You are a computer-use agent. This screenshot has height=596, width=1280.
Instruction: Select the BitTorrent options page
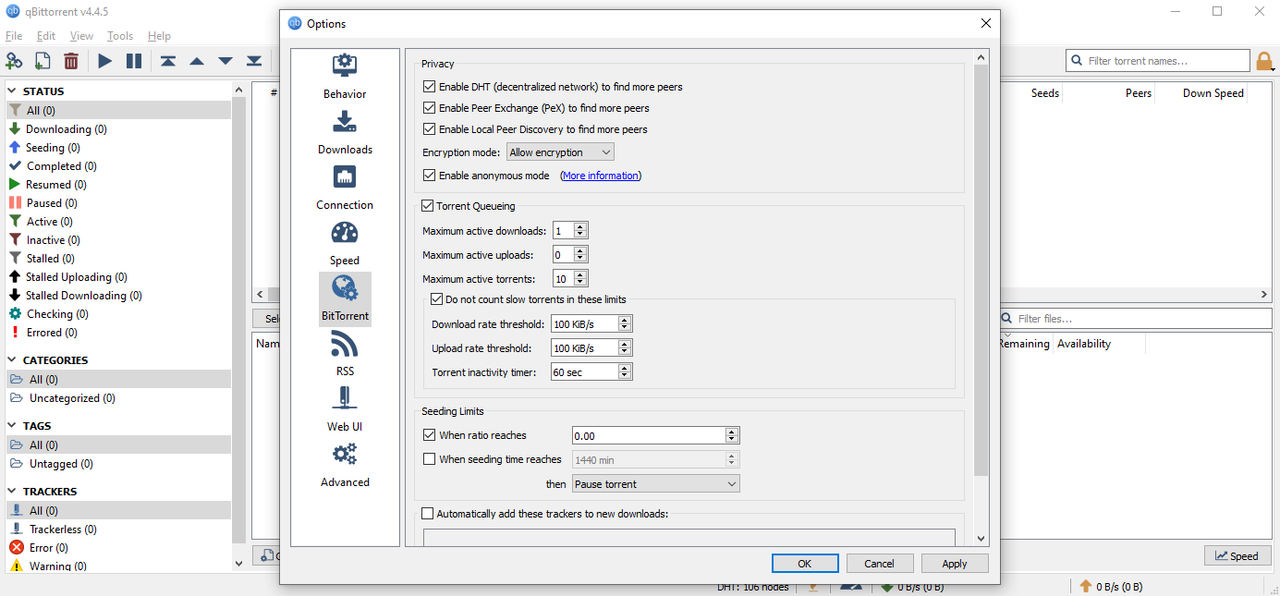pos(345,299)
